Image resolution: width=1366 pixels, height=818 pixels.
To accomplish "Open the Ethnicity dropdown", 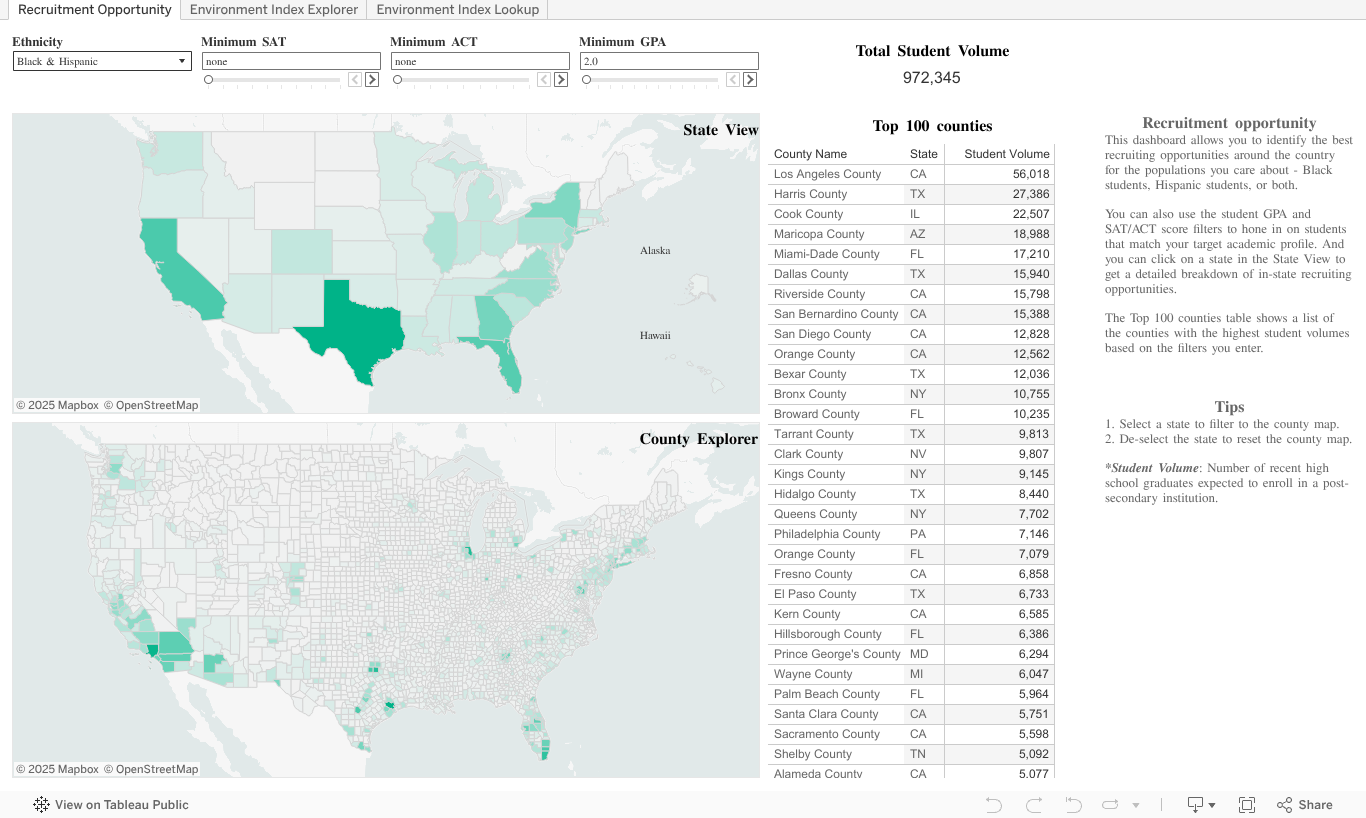I will click(102, 62).
